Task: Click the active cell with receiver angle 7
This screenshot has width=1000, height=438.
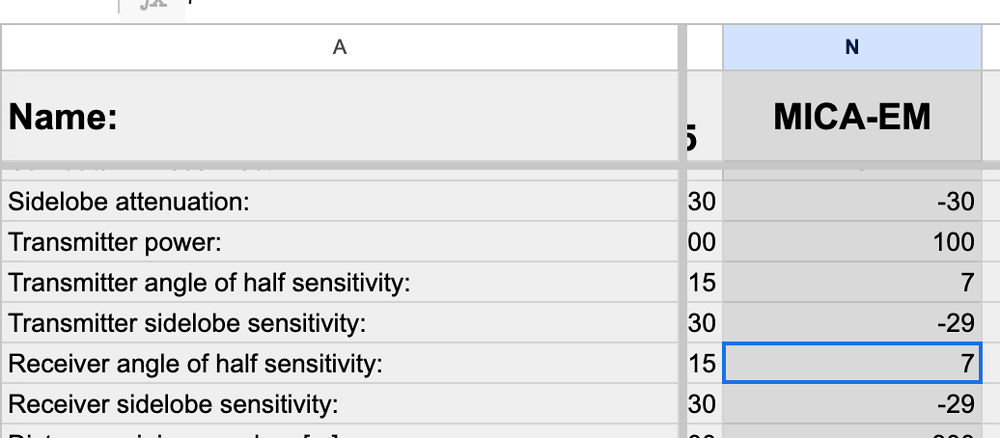Action: pyautogui.click(x=852, y=363)
